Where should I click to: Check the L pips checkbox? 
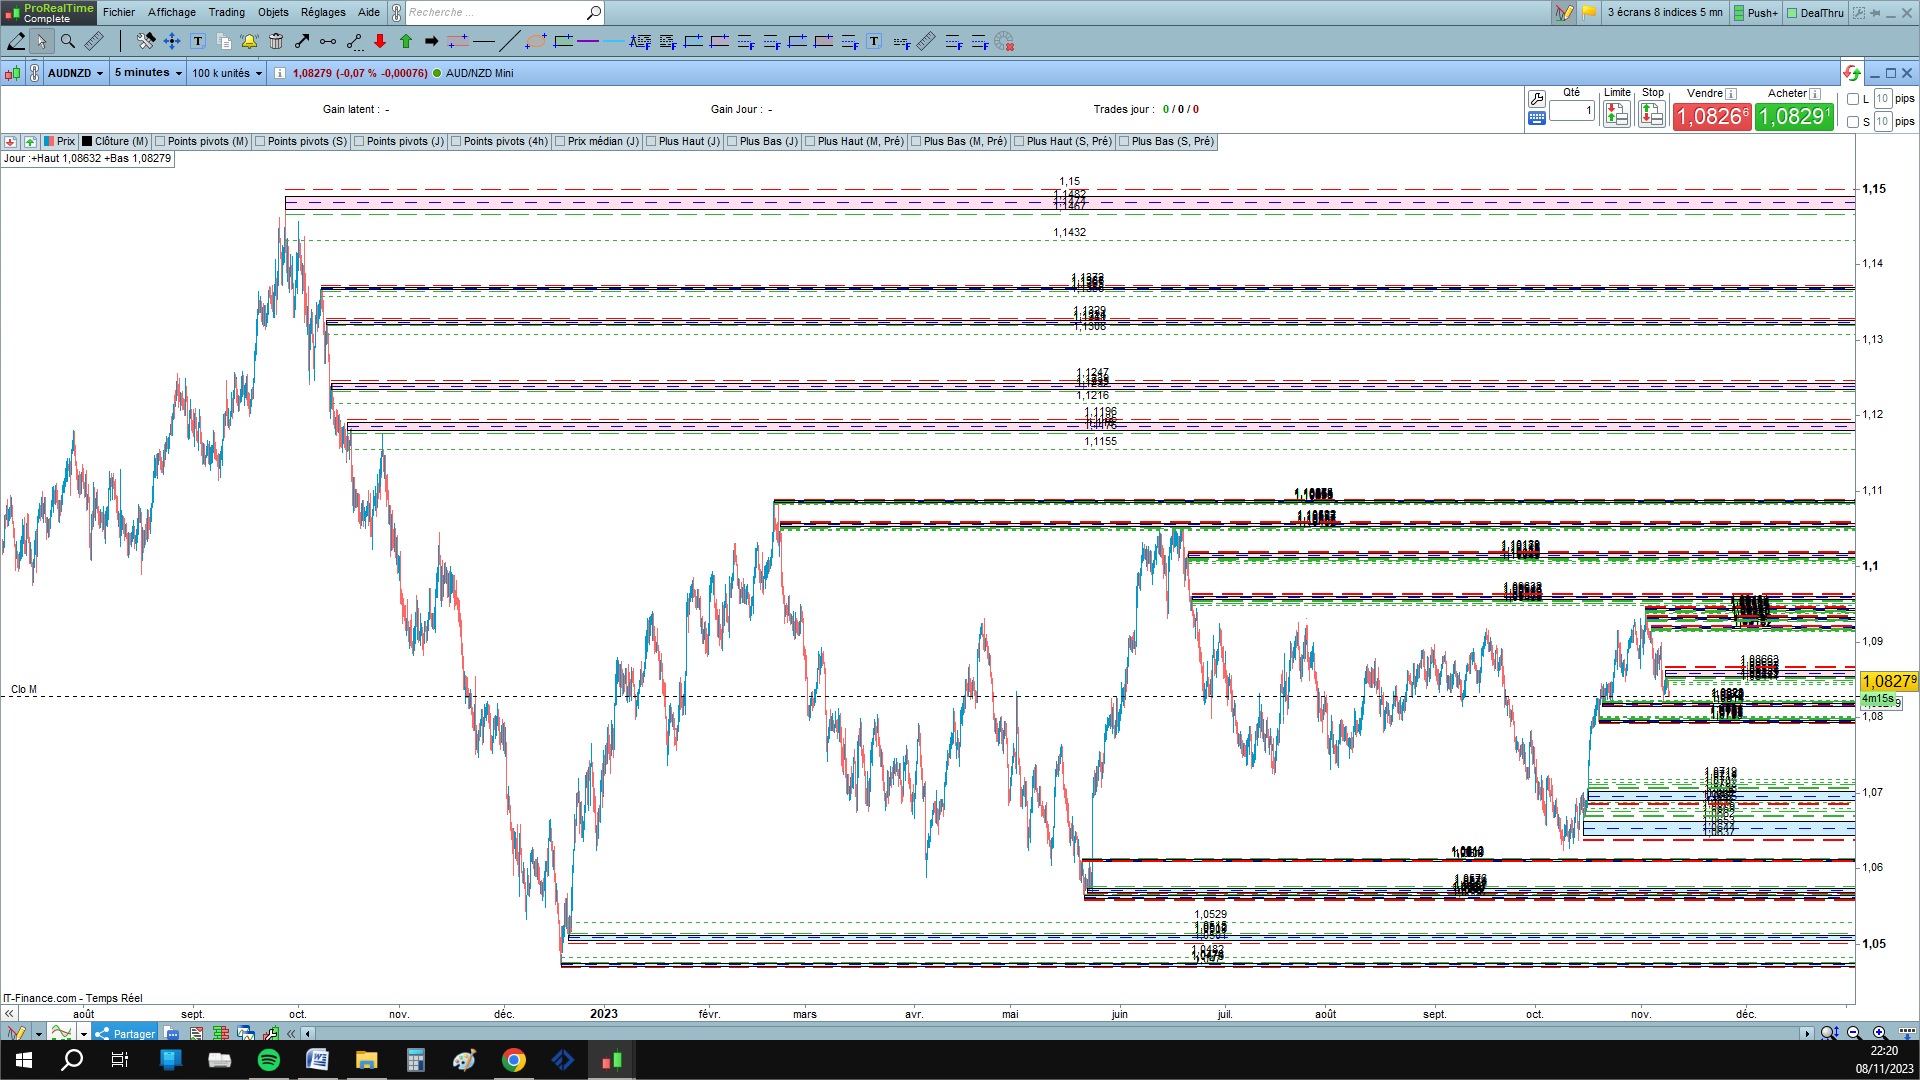[1853, 99]
